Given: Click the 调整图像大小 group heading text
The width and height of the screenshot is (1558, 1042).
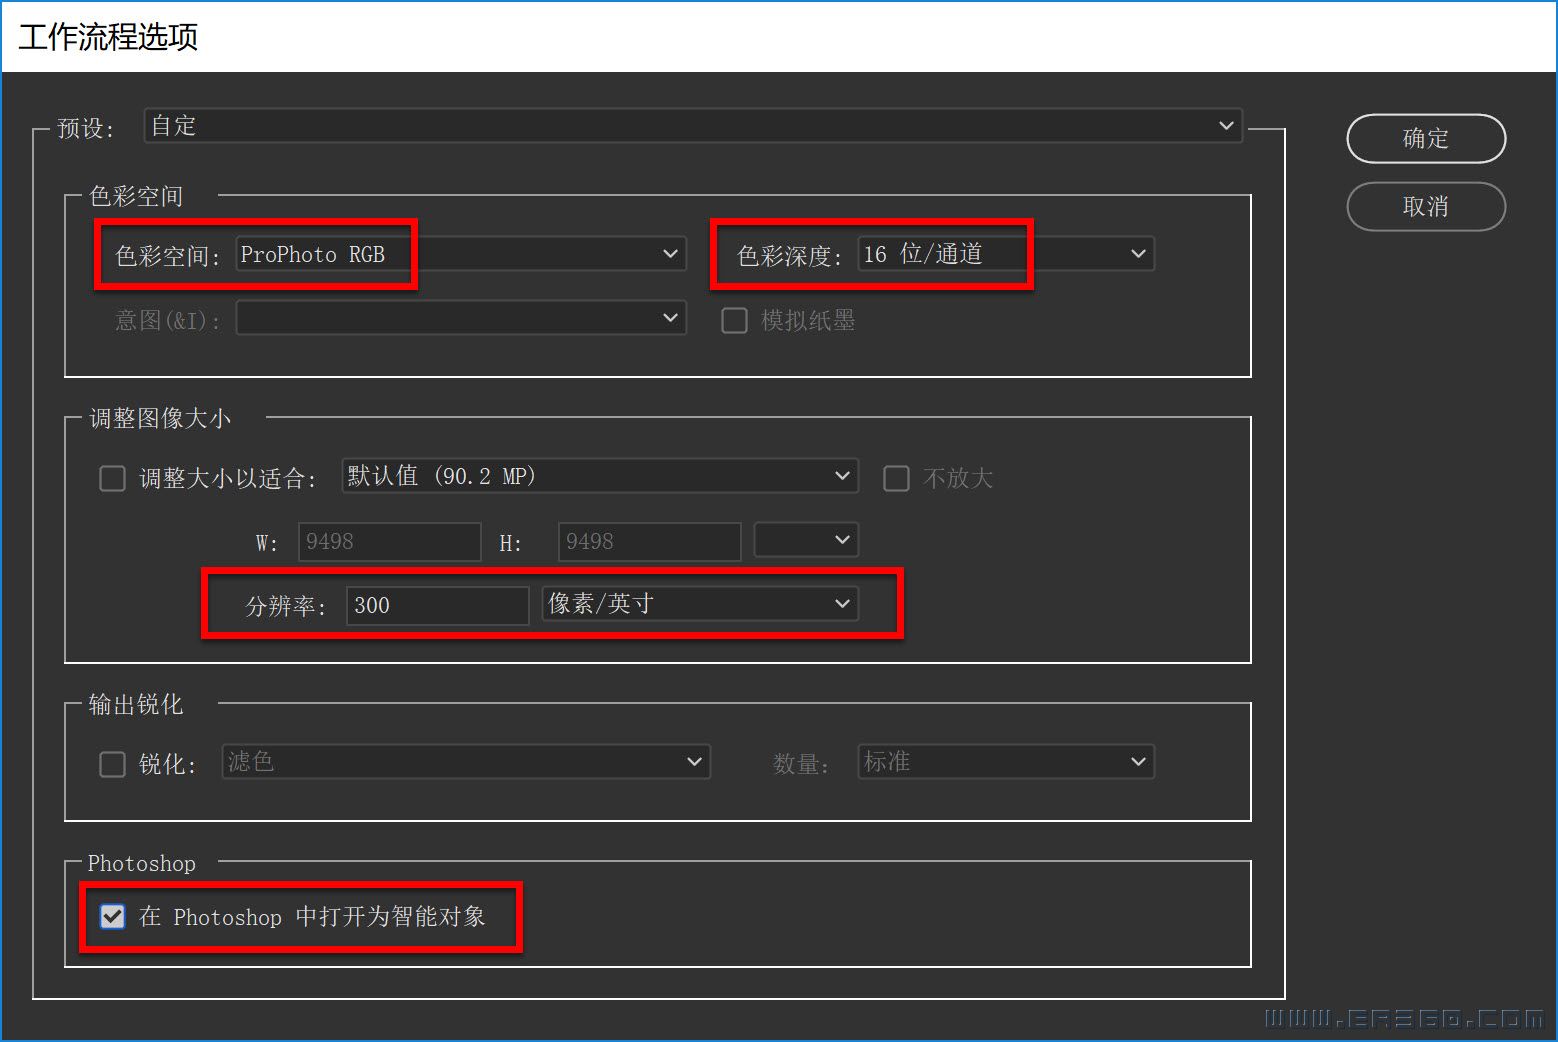Looking at the screenshot, I should tap(160, 418).
